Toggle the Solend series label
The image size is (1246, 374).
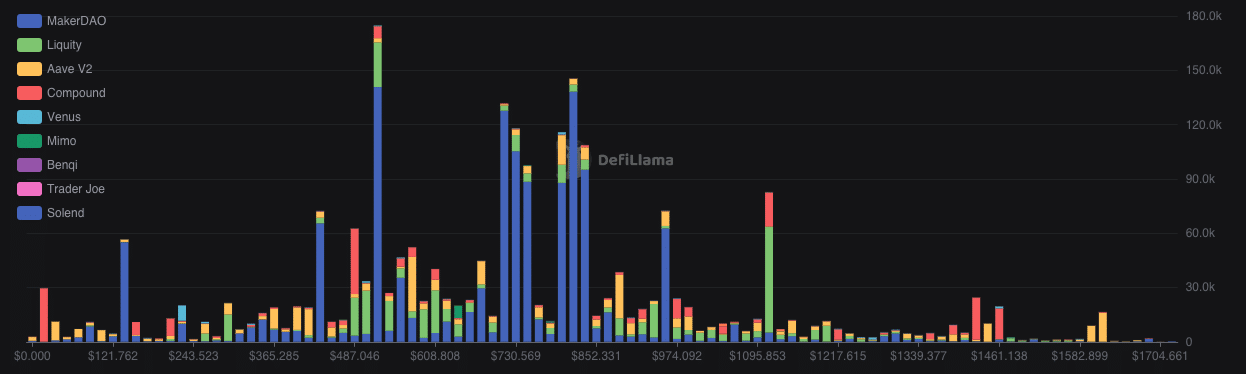66,213
